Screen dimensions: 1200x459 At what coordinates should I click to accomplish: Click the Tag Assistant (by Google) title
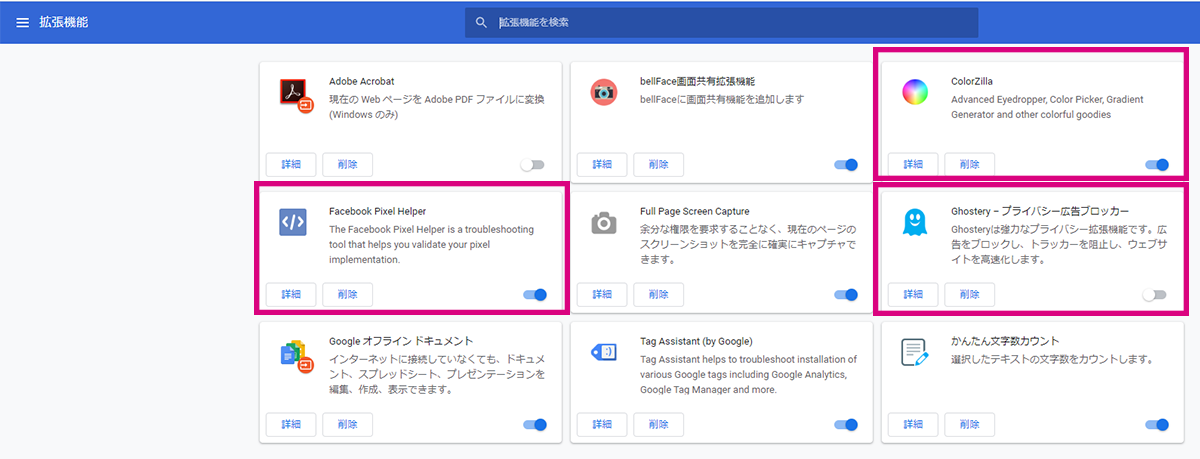(696, 341)
